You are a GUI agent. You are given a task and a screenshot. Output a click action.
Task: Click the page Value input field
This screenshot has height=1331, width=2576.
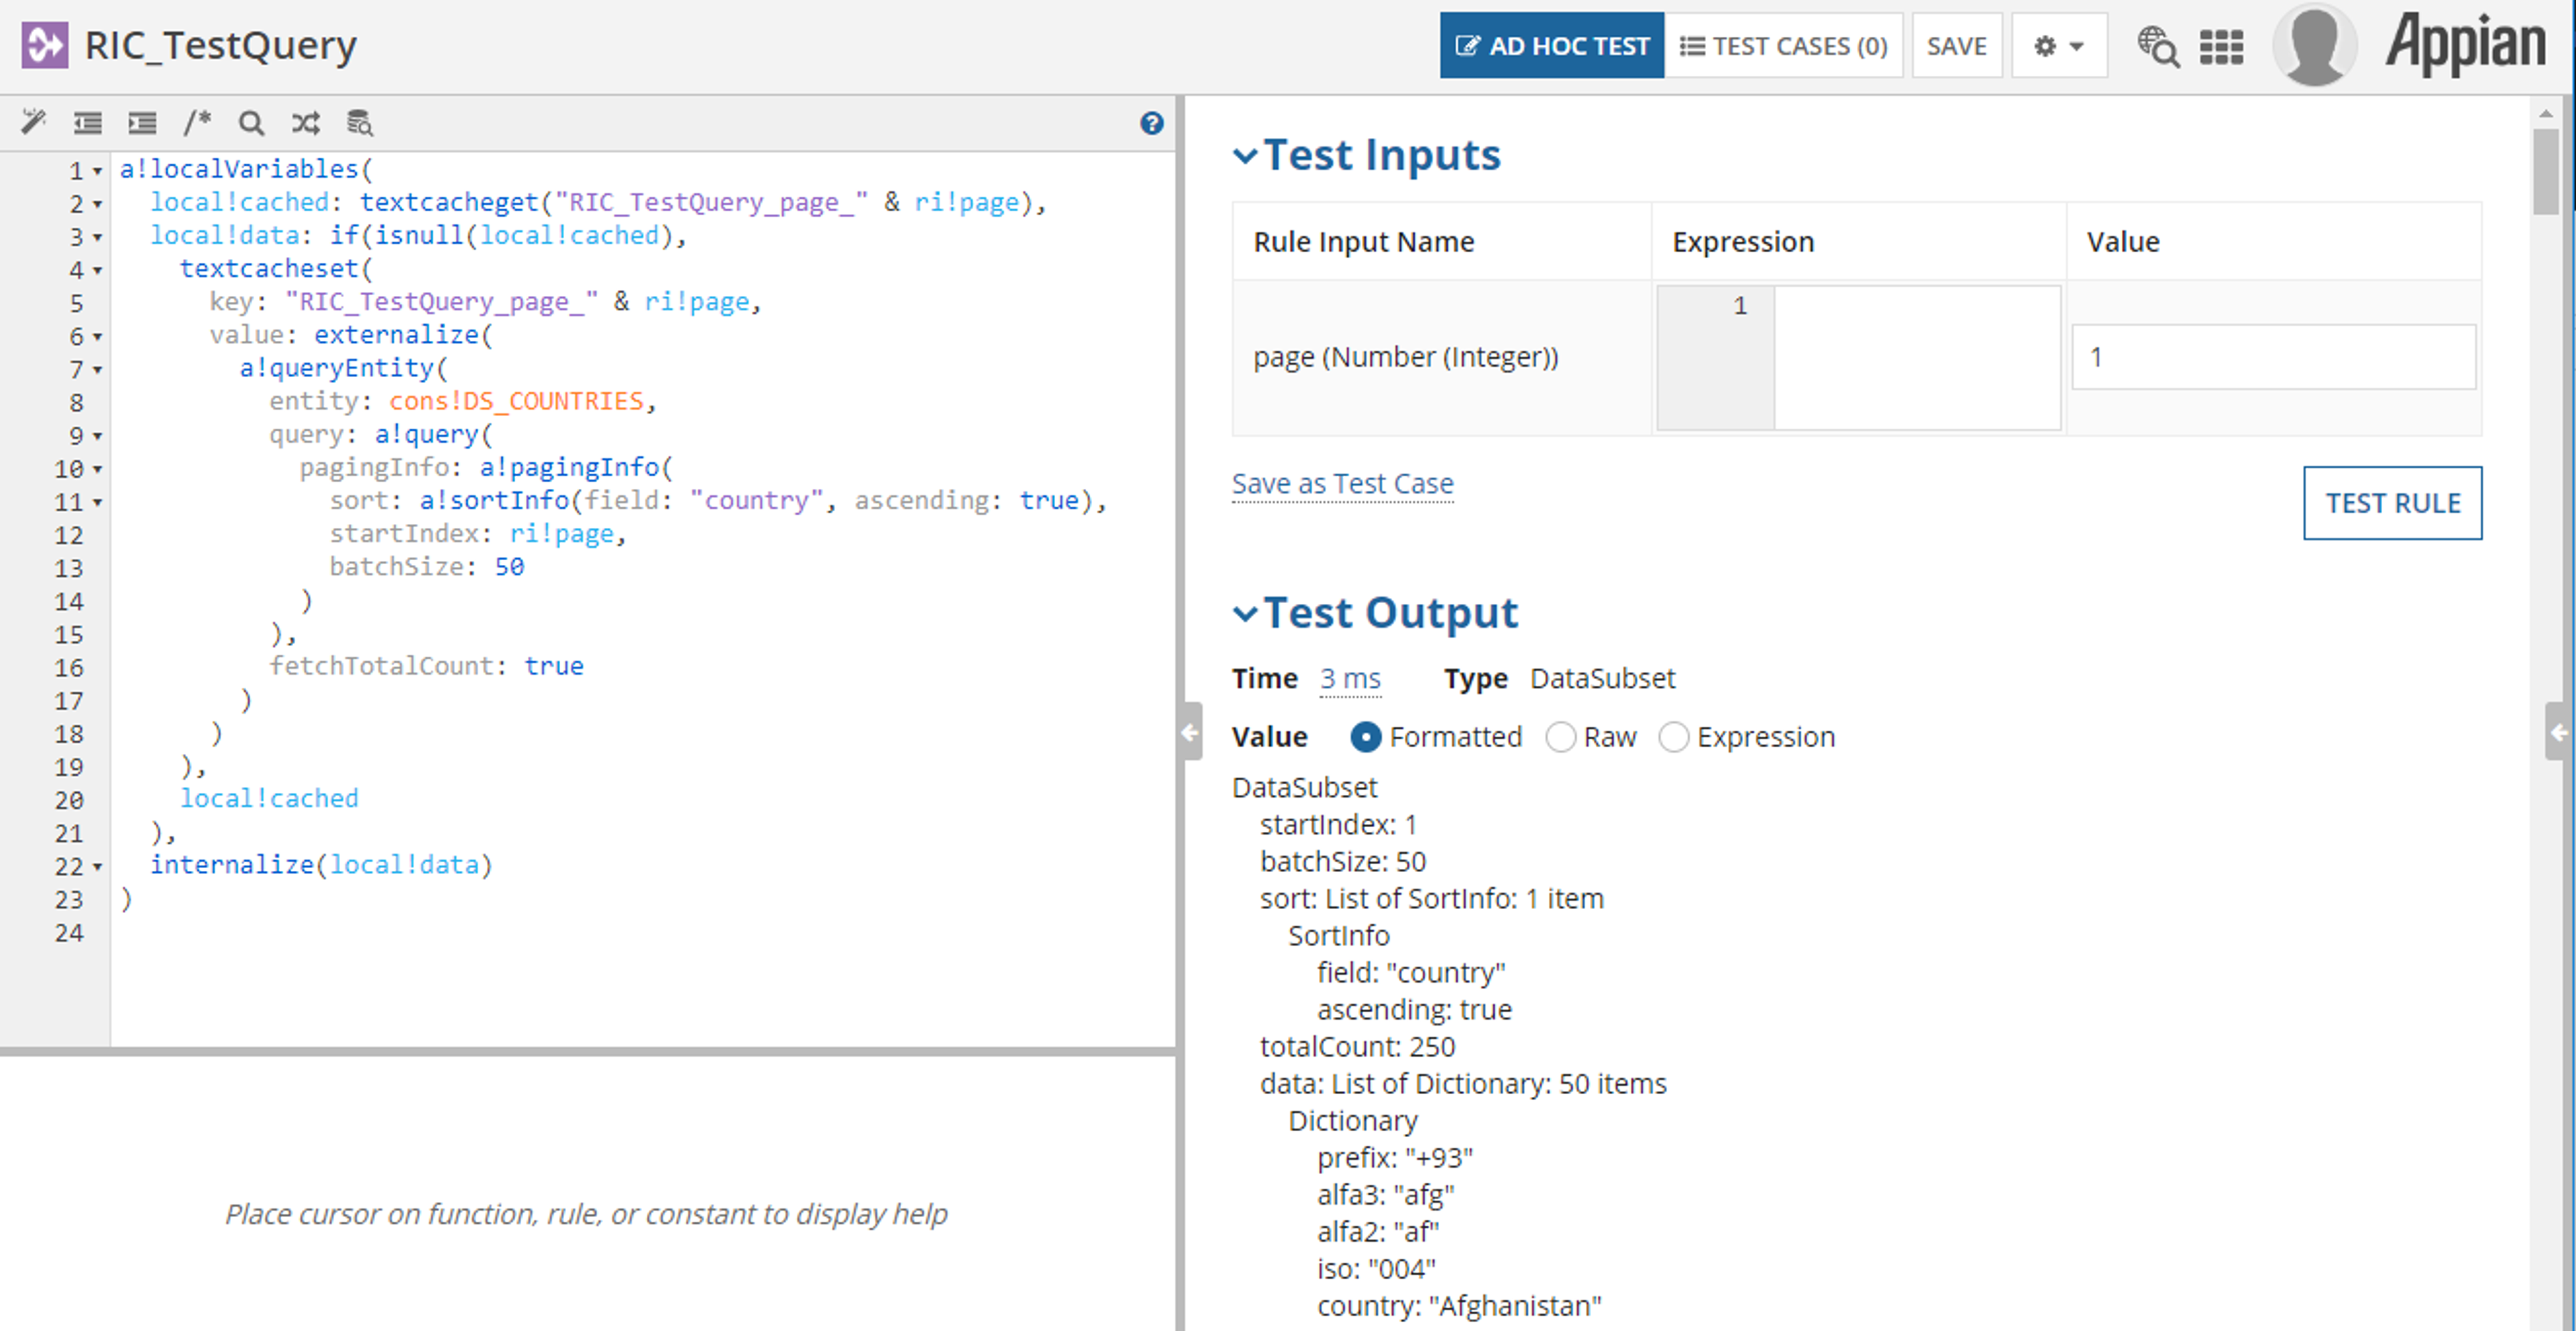click(x=2274, y=357)
